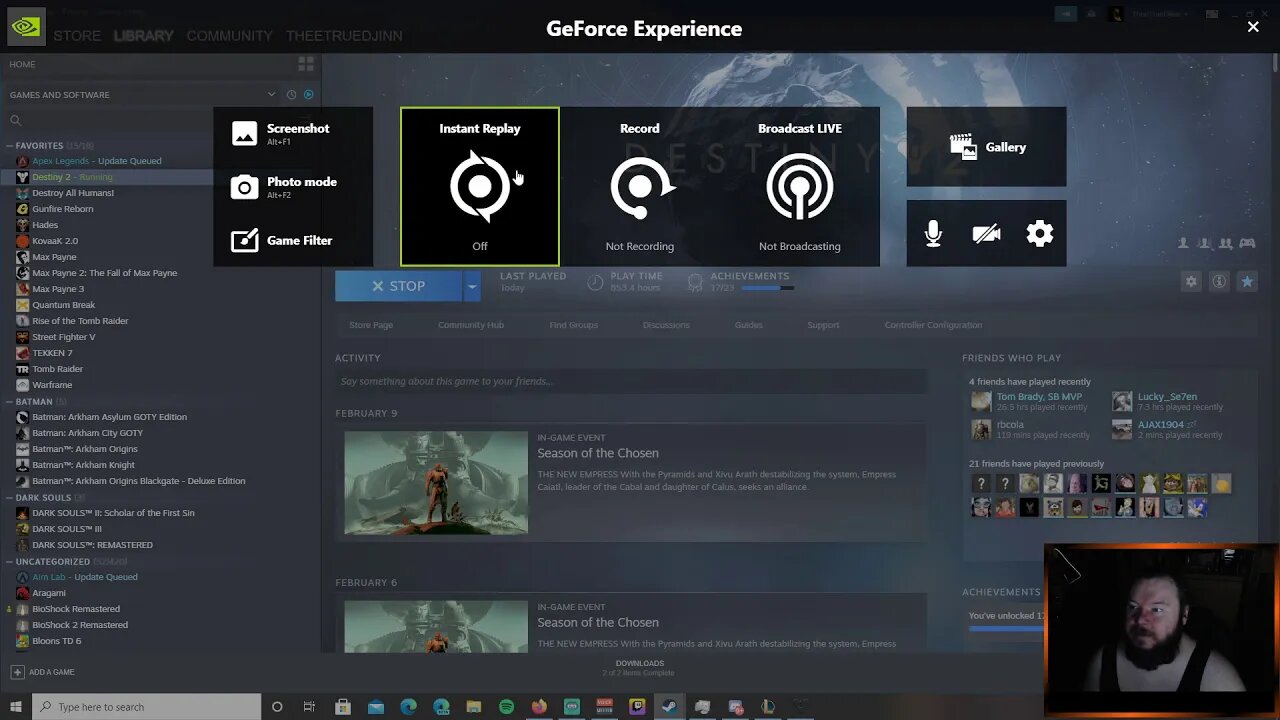Click the recent activity clock filter icon

291,95
